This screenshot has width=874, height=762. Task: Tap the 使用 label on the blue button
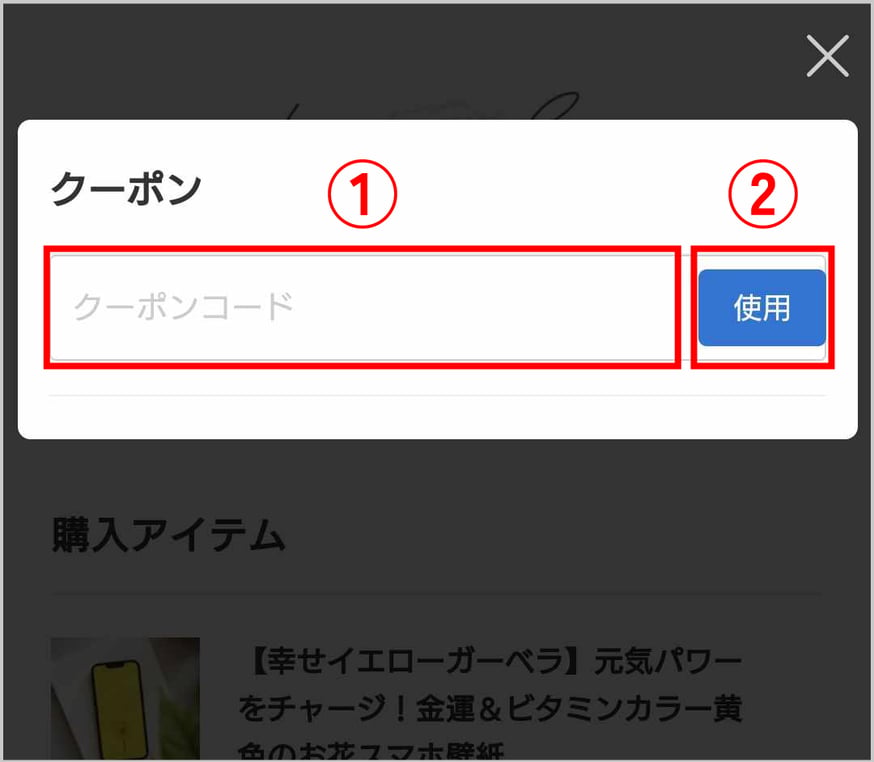[762, 308]
